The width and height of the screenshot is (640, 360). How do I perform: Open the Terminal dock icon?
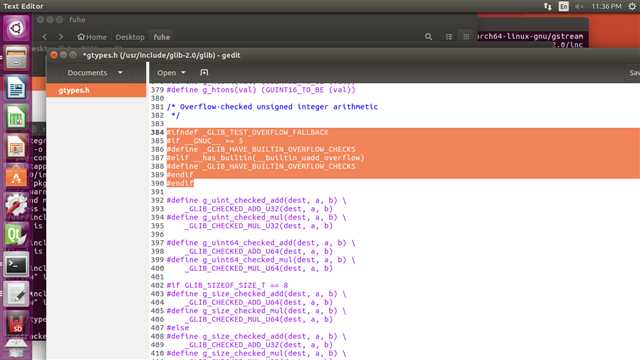point(16,265)
